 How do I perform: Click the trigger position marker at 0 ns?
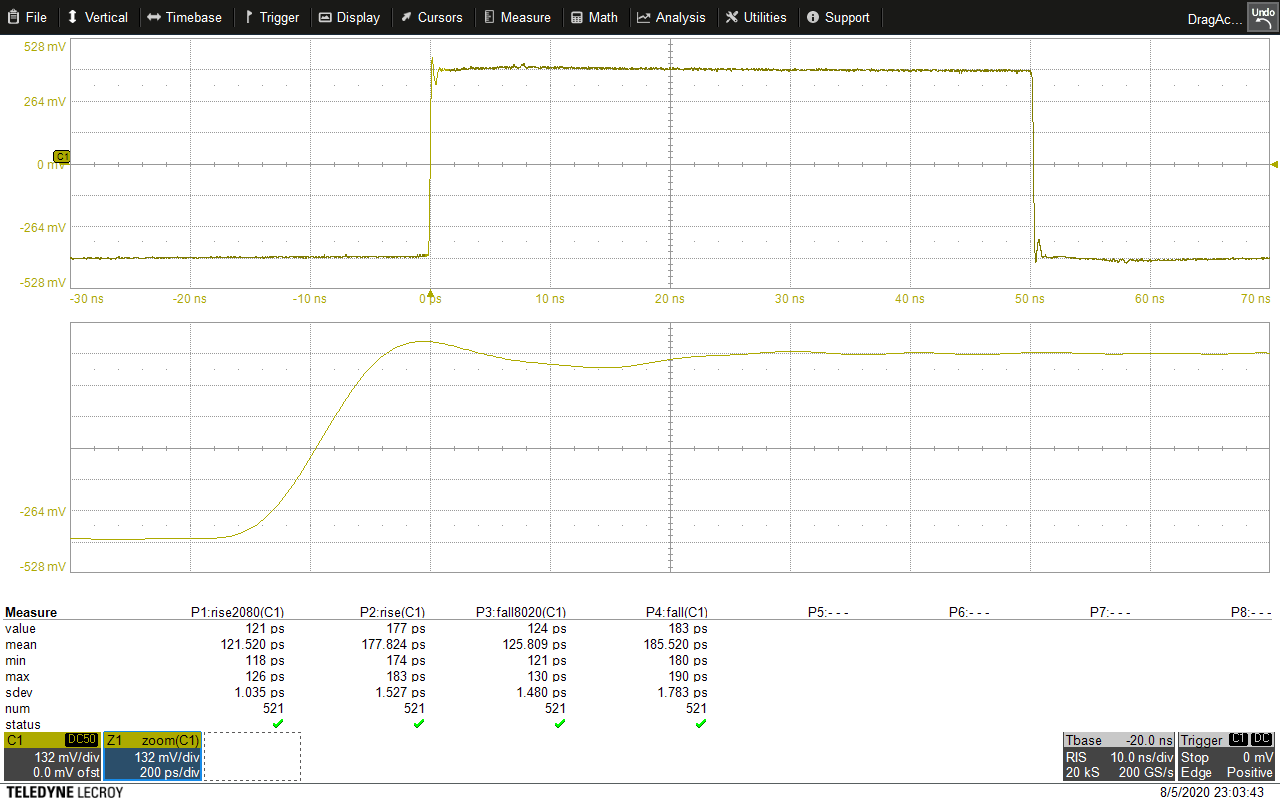(x=430, y=294)
